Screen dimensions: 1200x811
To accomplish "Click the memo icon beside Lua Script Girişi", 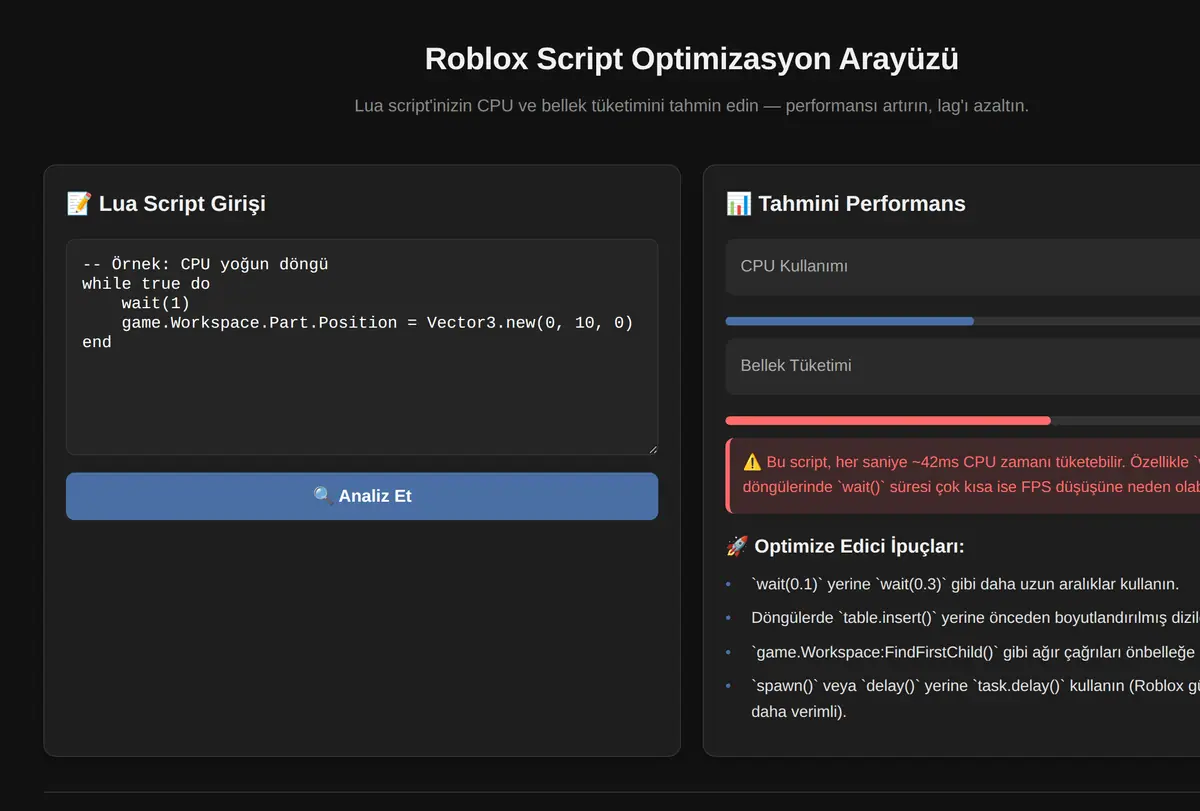I will click(79, 204).
